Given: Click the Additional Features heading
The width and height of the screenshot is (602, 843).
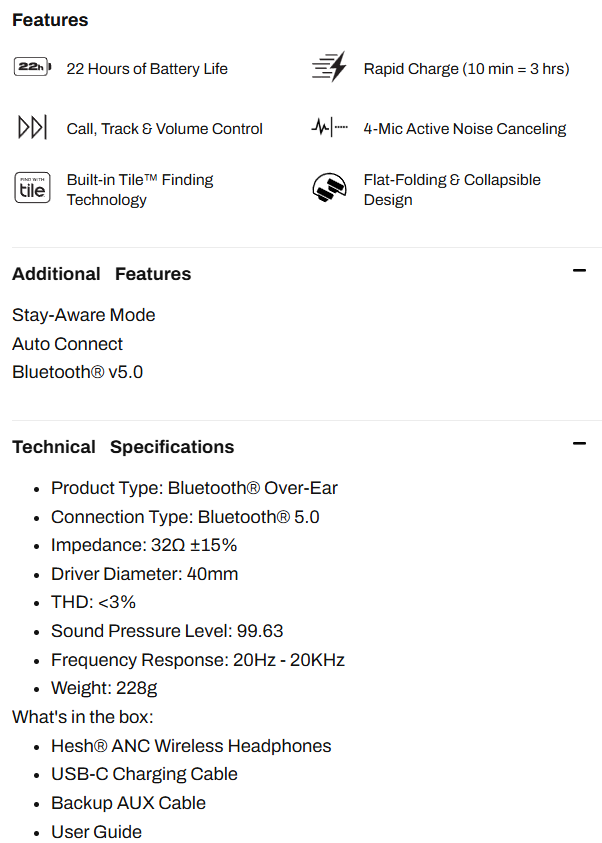Looking at the screenshot, I should click(101, 274).
